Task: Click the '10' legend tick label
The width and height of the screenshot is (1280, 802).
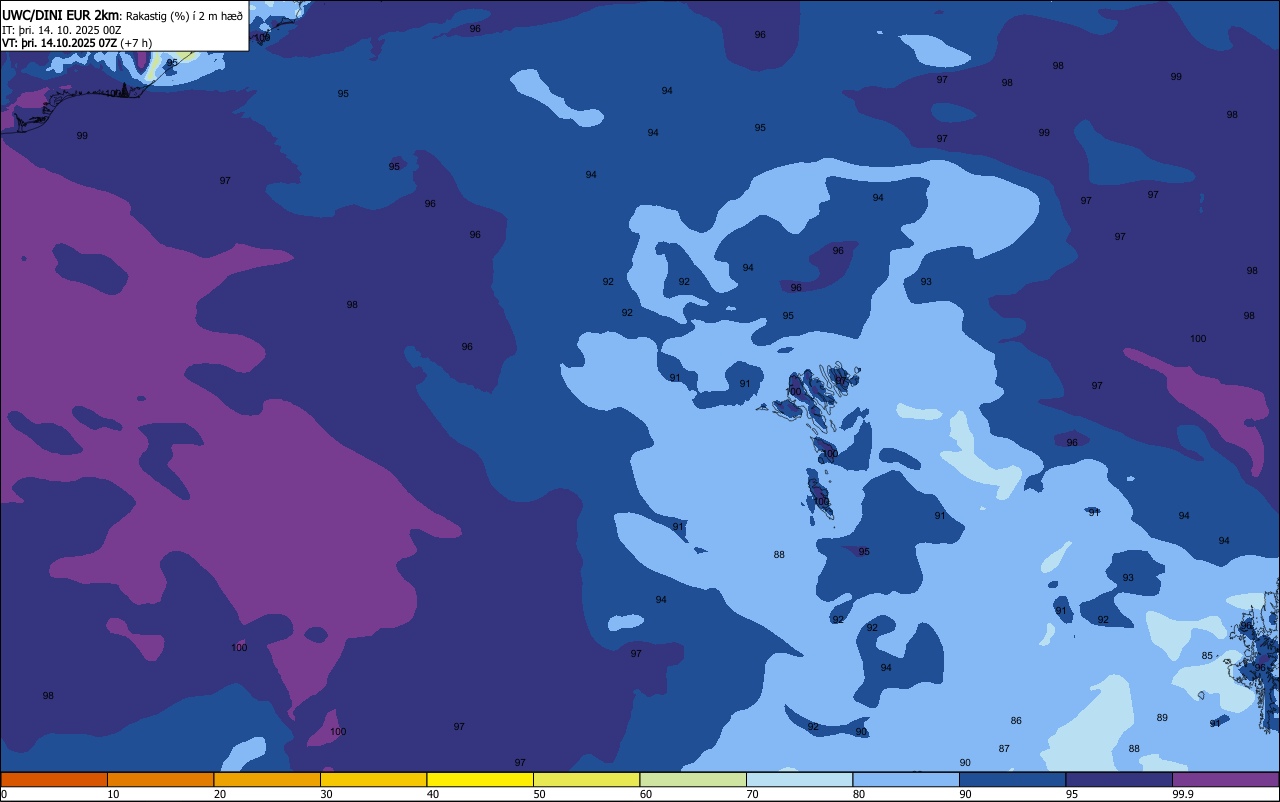Action: (113, 794)
